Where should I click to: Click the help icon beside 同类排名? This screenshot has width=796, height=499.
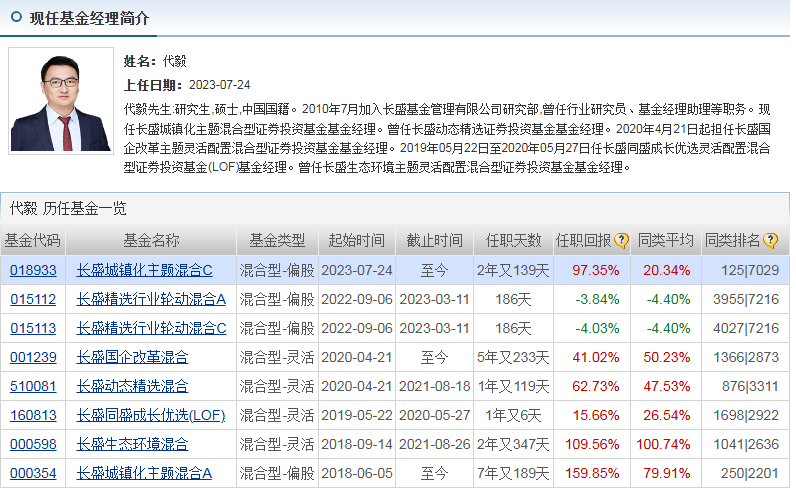click(770, 241)
